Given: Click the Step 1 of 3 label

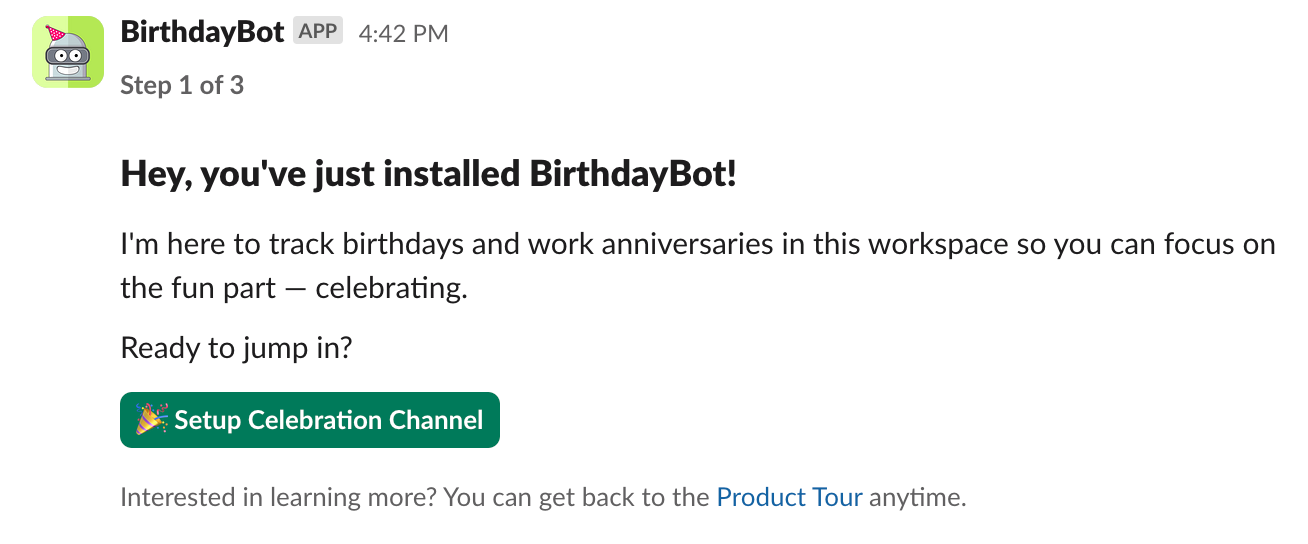Looking at the screenshot, I should click(181, 85).
